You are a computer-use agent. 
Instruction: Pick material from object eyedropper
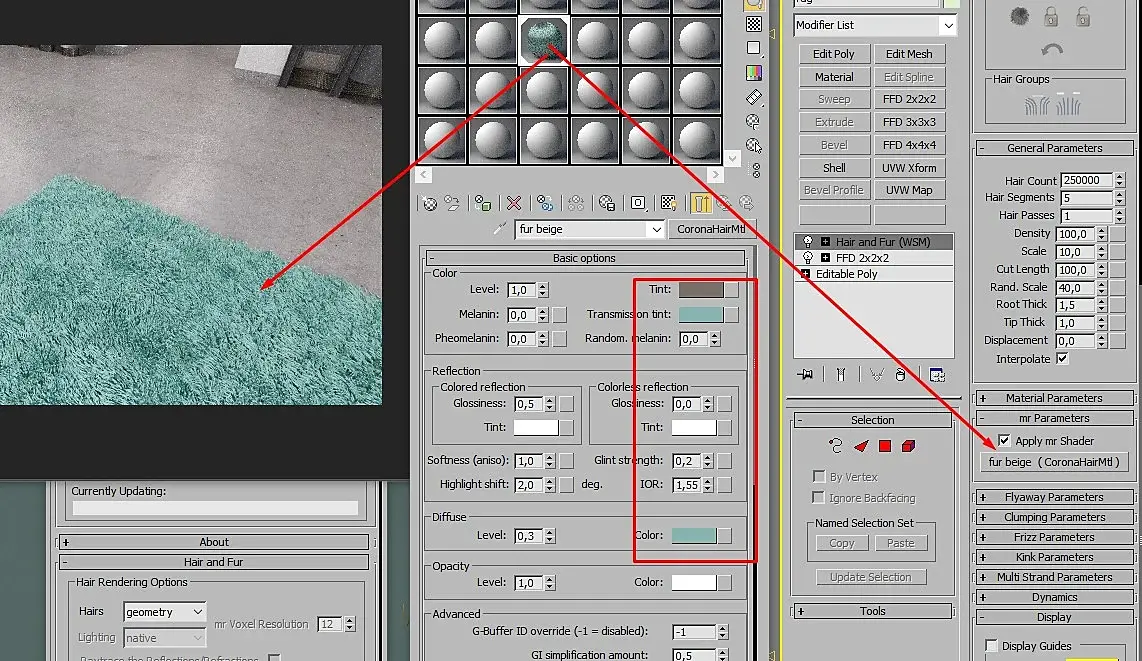click(x=499, y=229)
